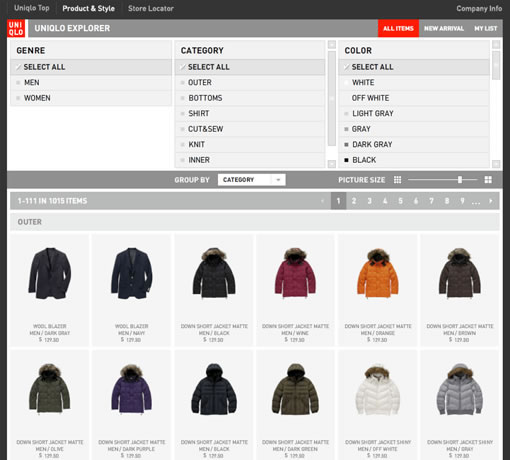Open Down Short Jacket Matte Brown product
This screenshot has width=510, height=460.
[x=460, y=290]
